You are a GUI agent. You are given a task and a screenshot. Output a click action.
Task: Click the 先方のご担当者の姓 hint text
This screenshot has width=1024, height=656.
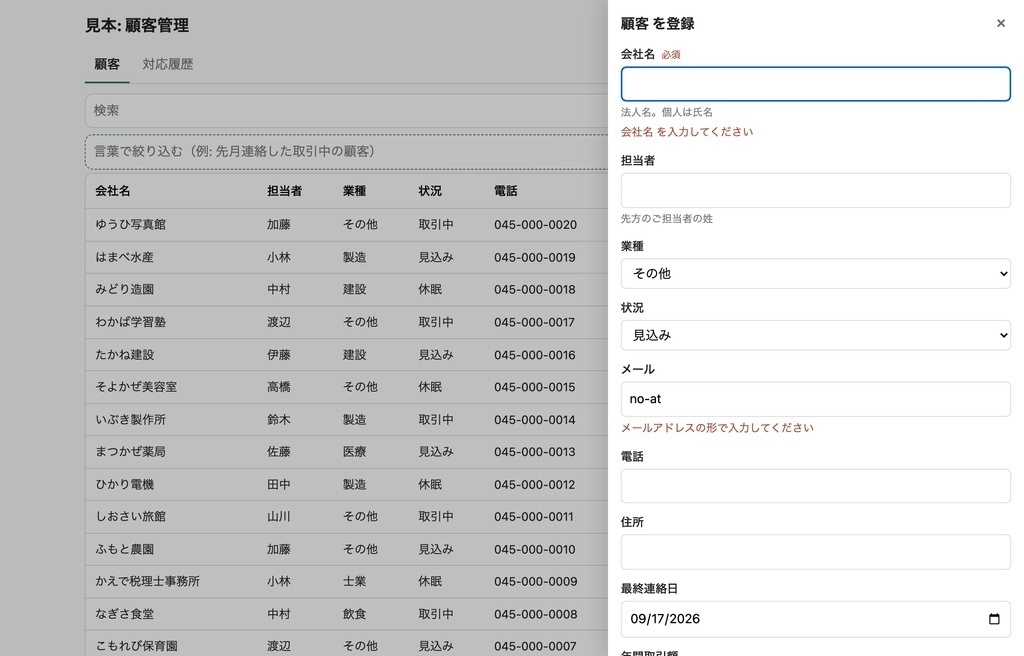tap(667, 219)
